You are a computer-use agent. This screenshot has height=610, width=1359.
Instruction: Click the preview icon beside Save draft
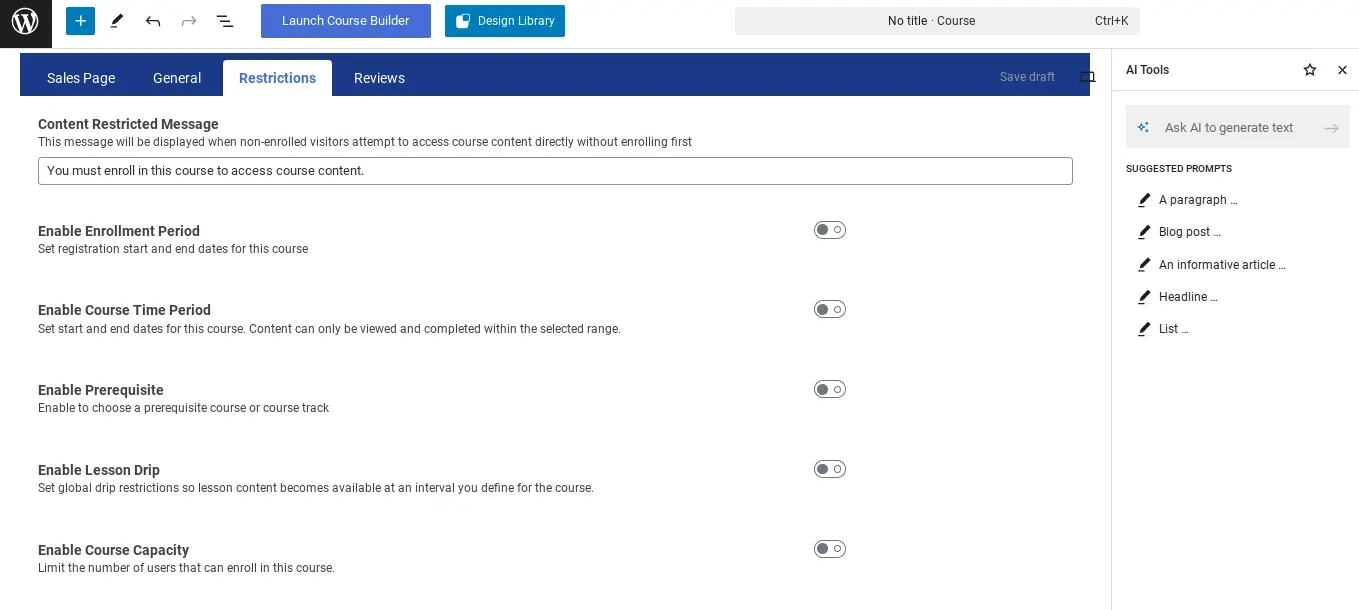(x=1088, y=77)
